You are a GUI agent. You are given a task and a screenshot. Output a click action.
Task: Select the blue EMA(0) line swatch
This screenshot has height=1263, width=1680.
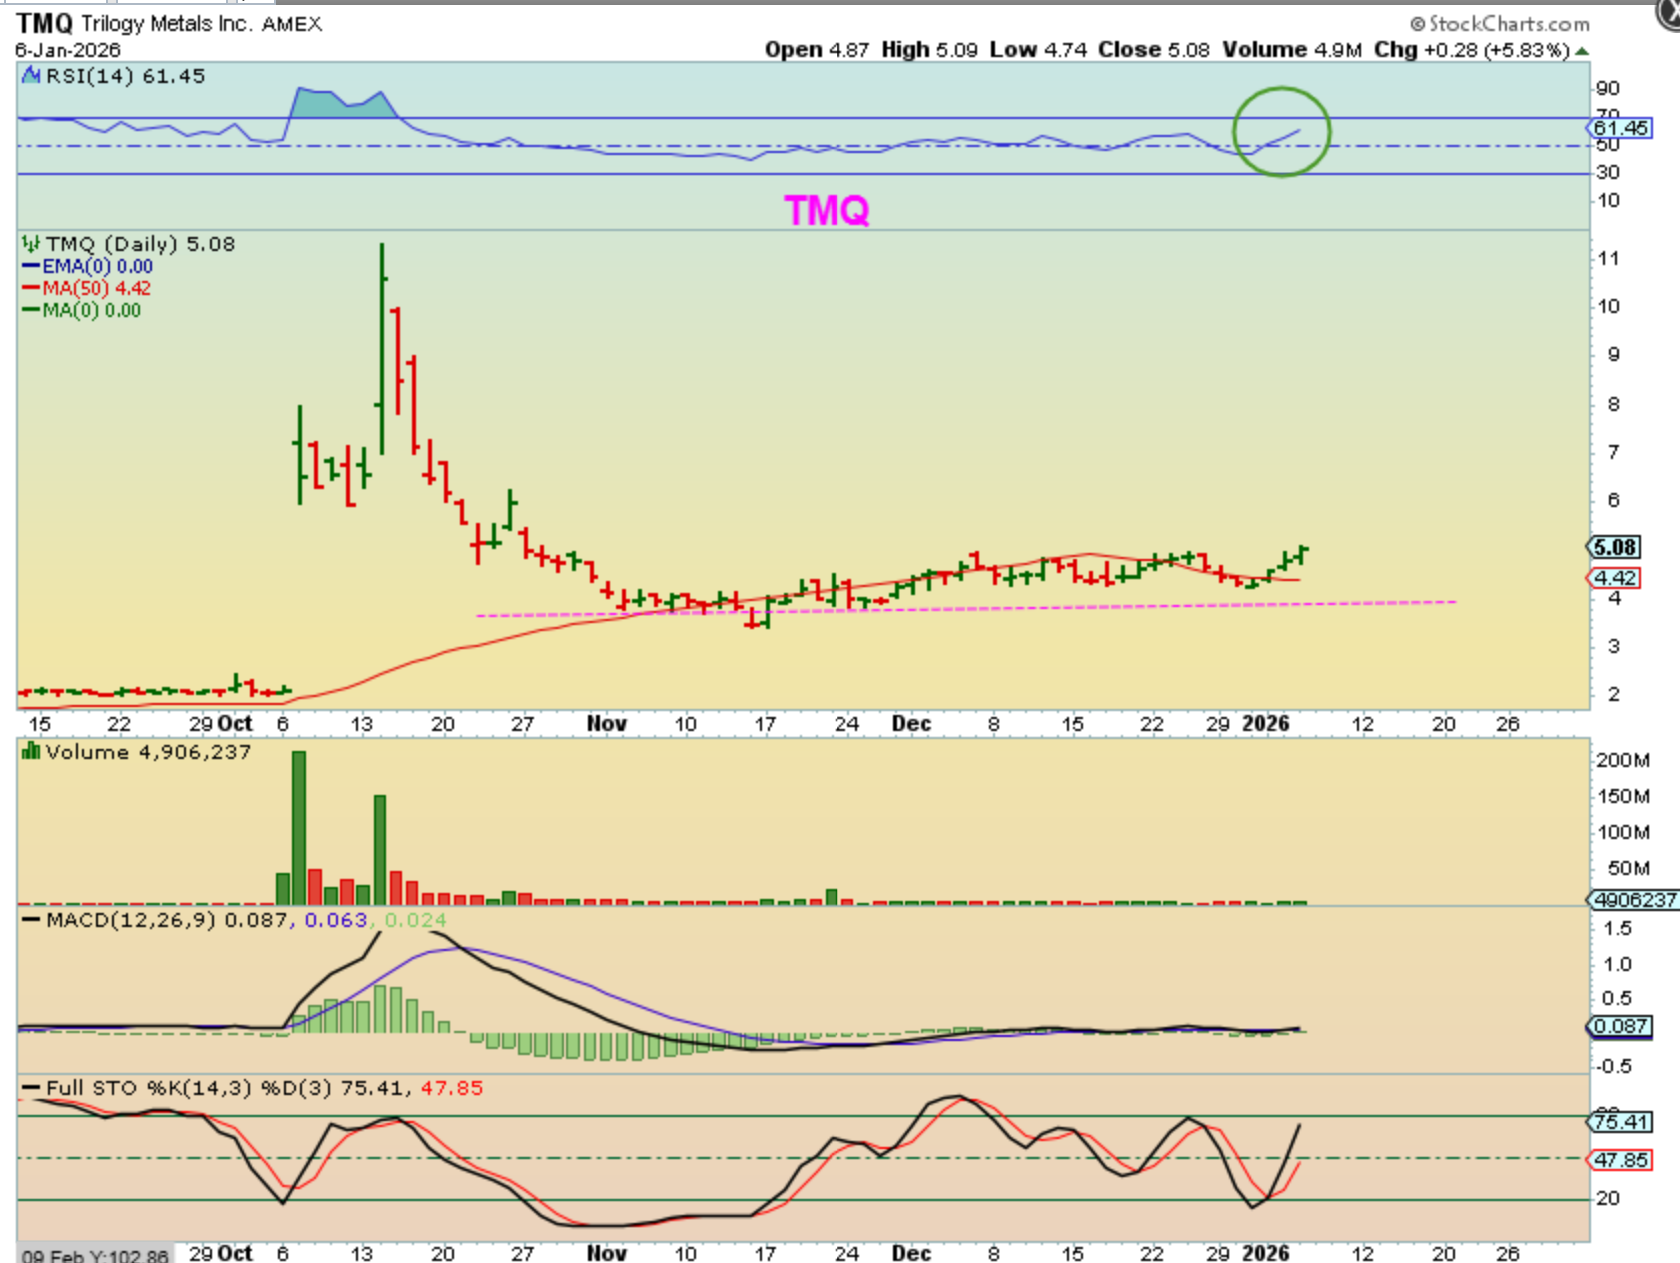31,267
